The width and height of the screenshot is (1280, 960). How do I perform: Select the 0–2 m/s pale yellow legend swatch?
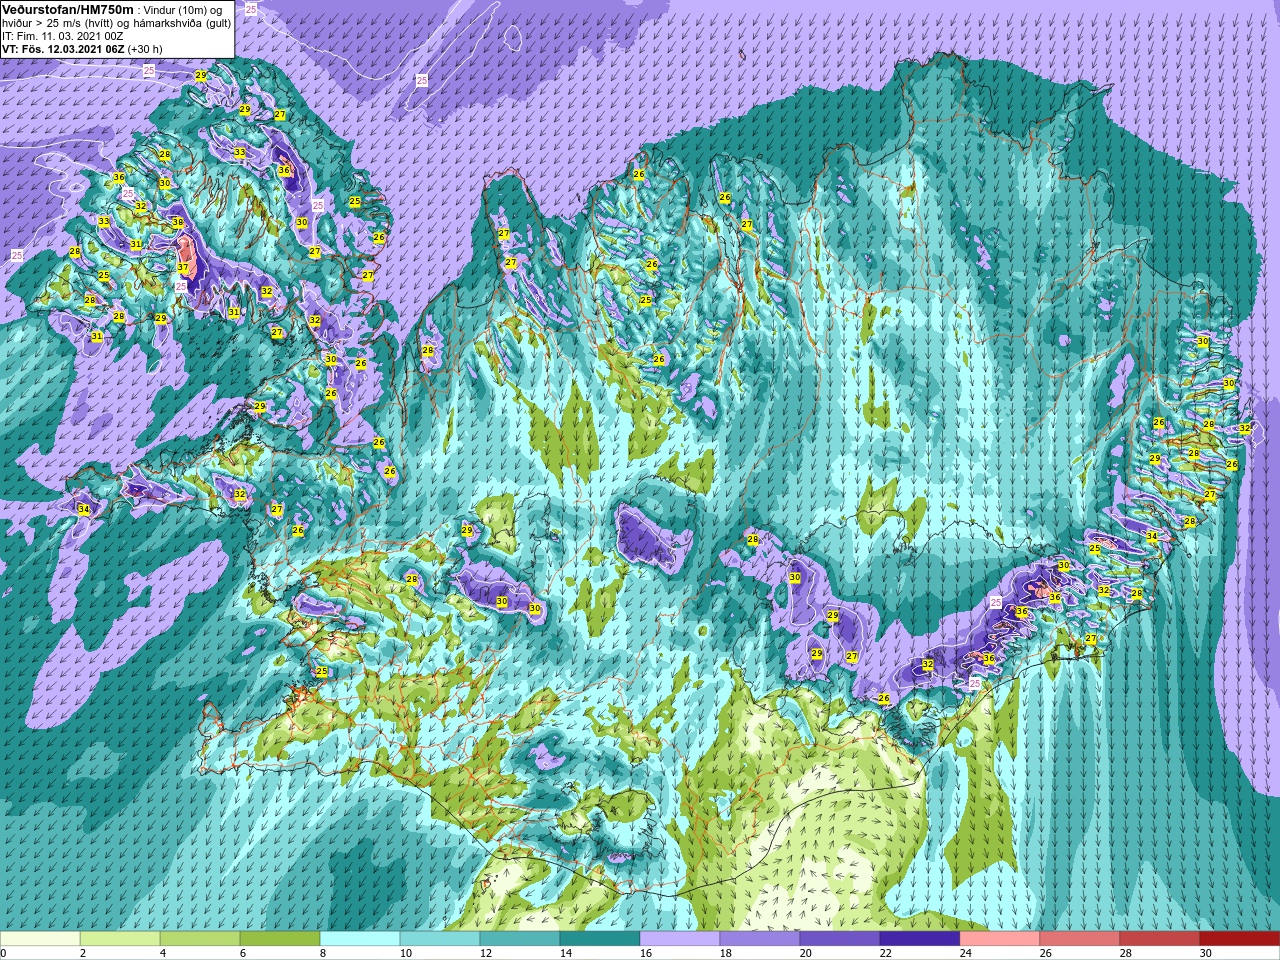(40, 939)
